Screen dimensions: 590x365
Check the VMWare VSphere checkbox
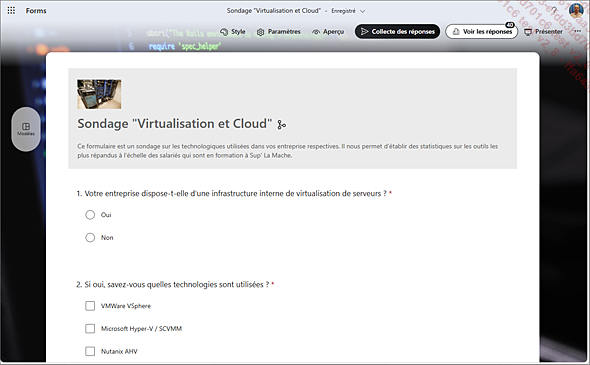[x=90, y=306]
